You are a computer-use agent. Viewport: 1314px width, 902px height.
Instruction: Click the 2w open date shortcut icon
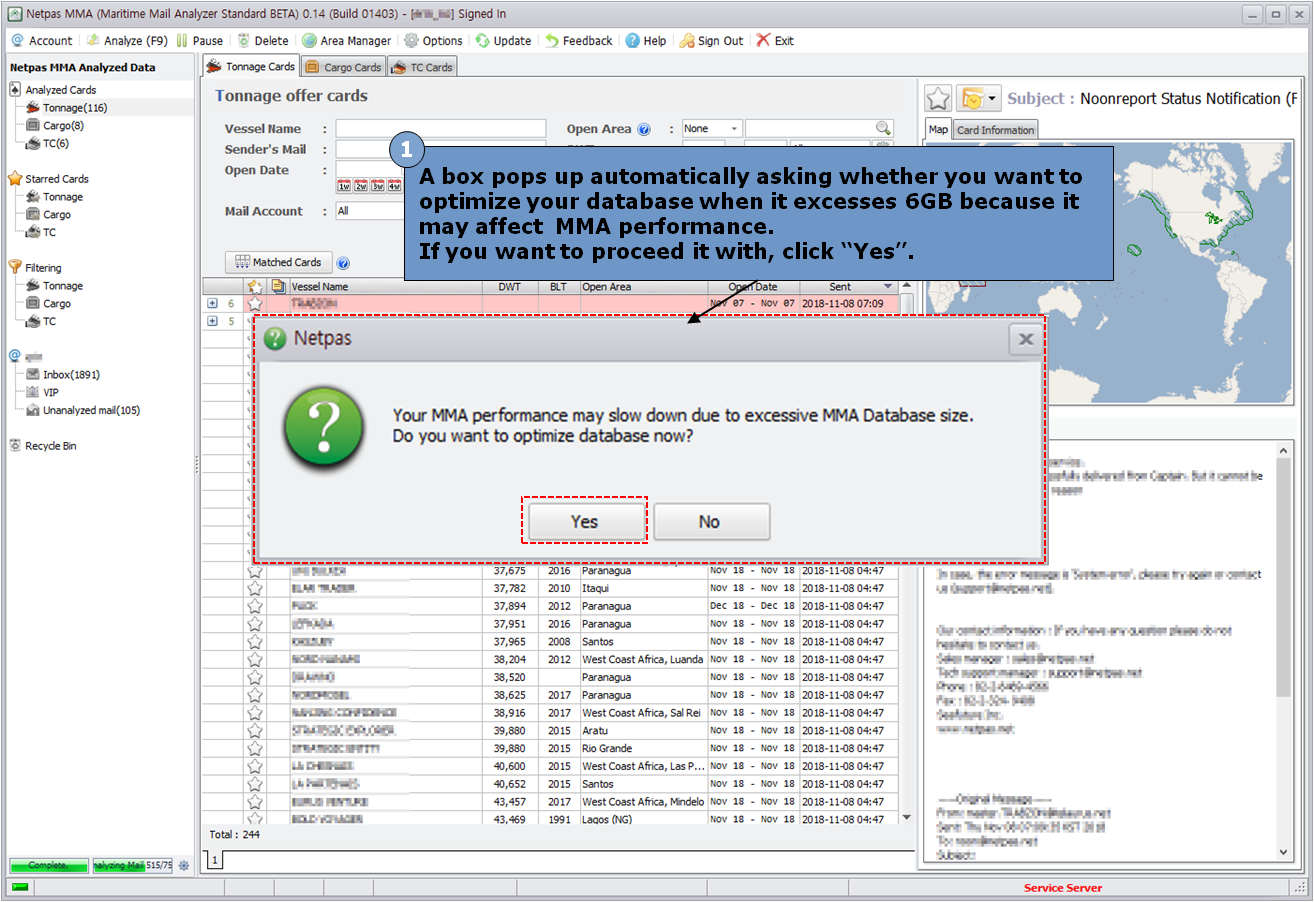[x=361, y=186]
